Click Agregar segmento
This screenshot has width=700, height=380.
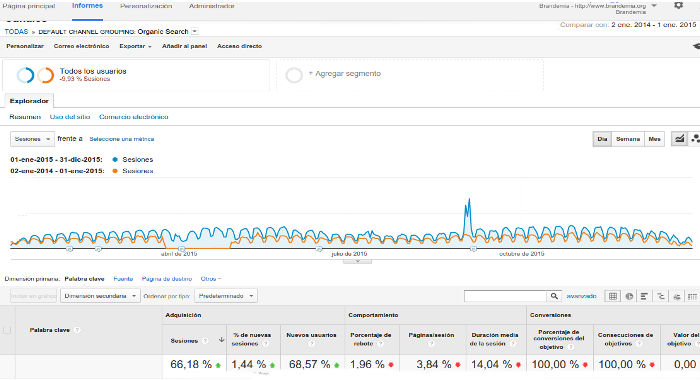[x=345, y=74]
